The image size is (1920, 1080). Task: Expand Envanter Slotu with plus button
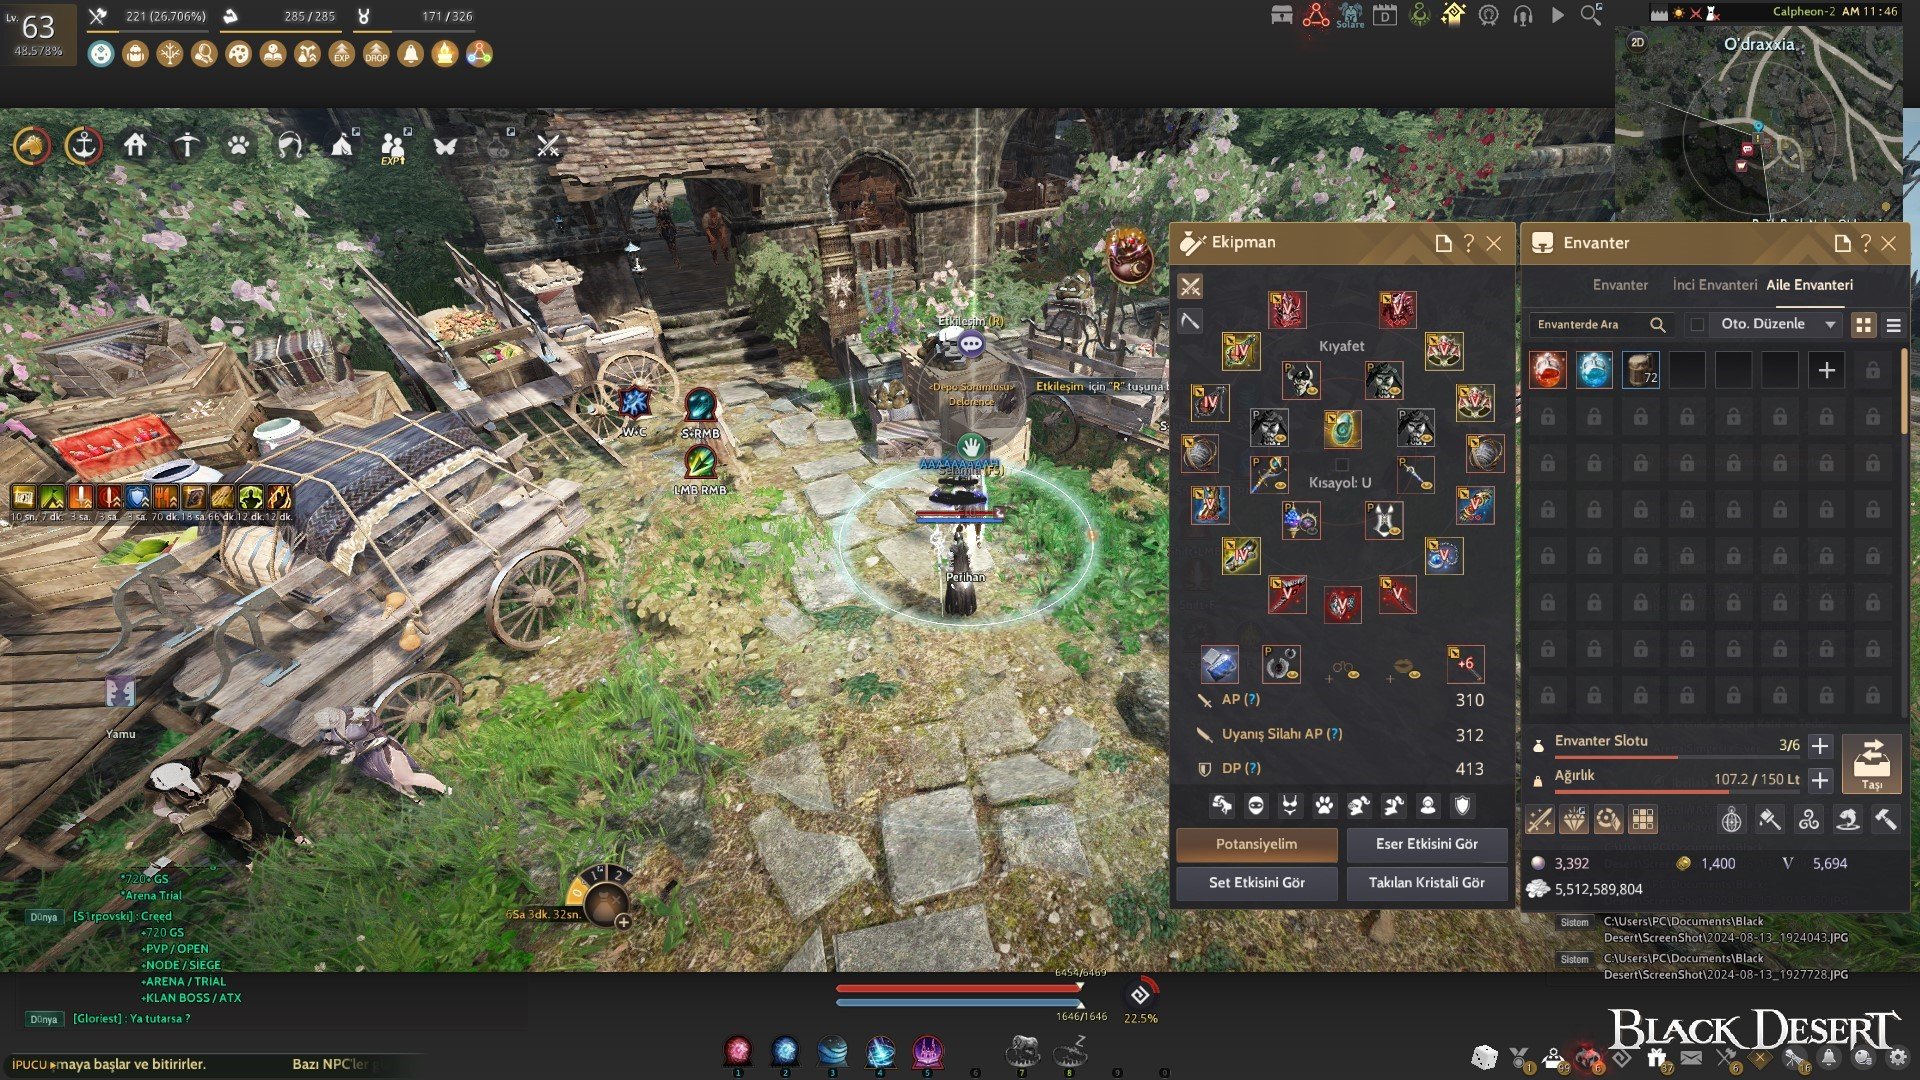1820,746
